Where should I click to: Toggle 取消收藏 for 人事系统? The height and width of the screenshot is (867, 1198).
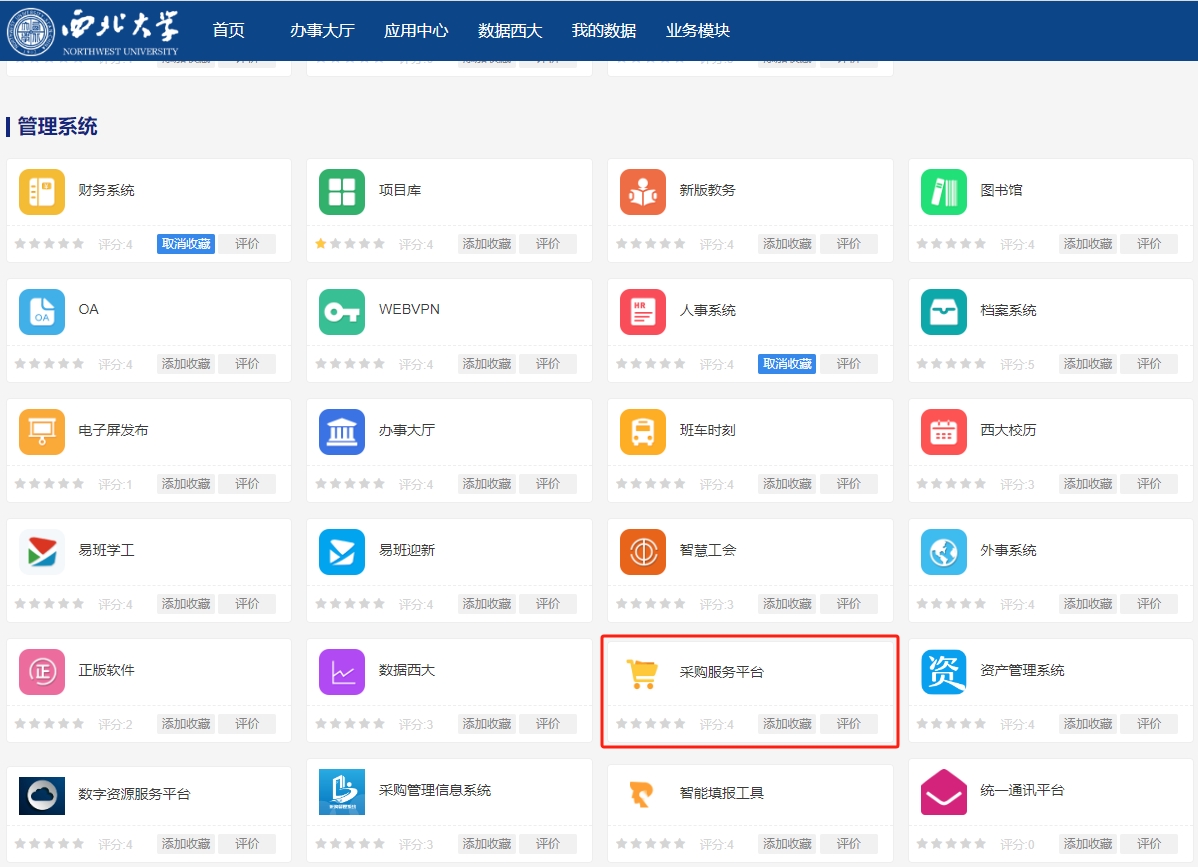(x=787, y=364)
